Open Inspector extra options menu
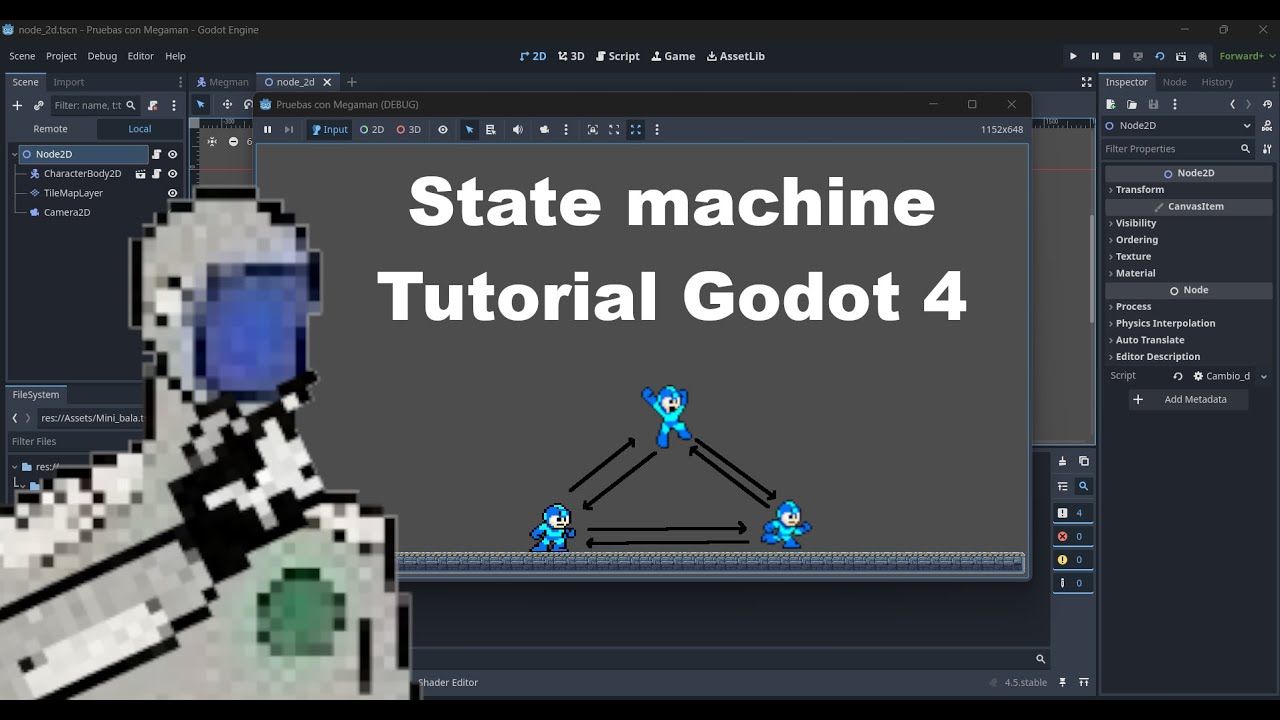This screenshot has height=720, width=1280. pos(1174,104)
